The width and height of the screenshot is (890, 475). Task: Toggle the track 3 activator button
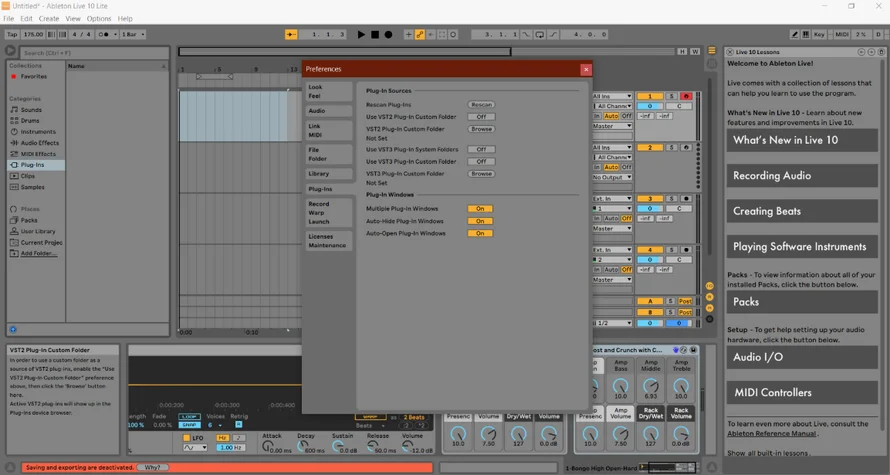tap(650, 199)
